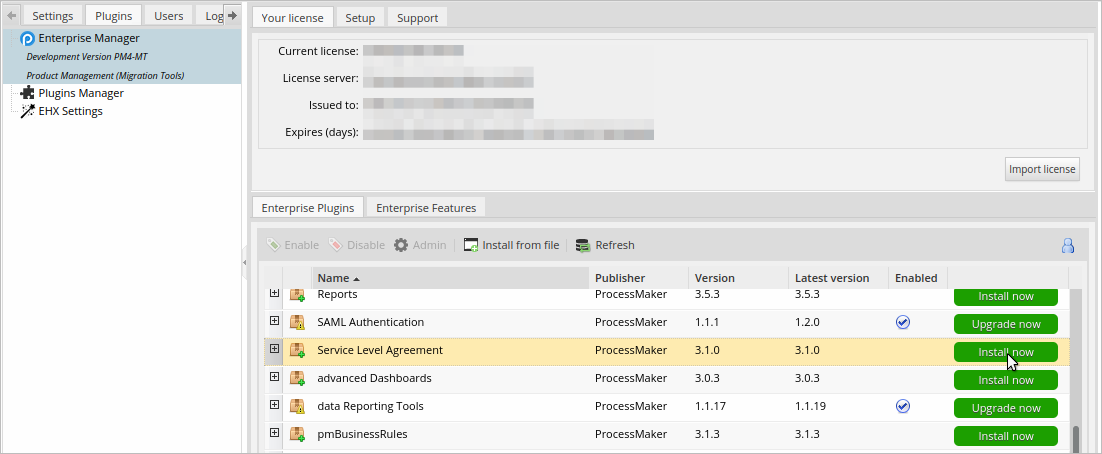
Task: Expand the Service Level Agreement row
Action: (x=275, y=349)
